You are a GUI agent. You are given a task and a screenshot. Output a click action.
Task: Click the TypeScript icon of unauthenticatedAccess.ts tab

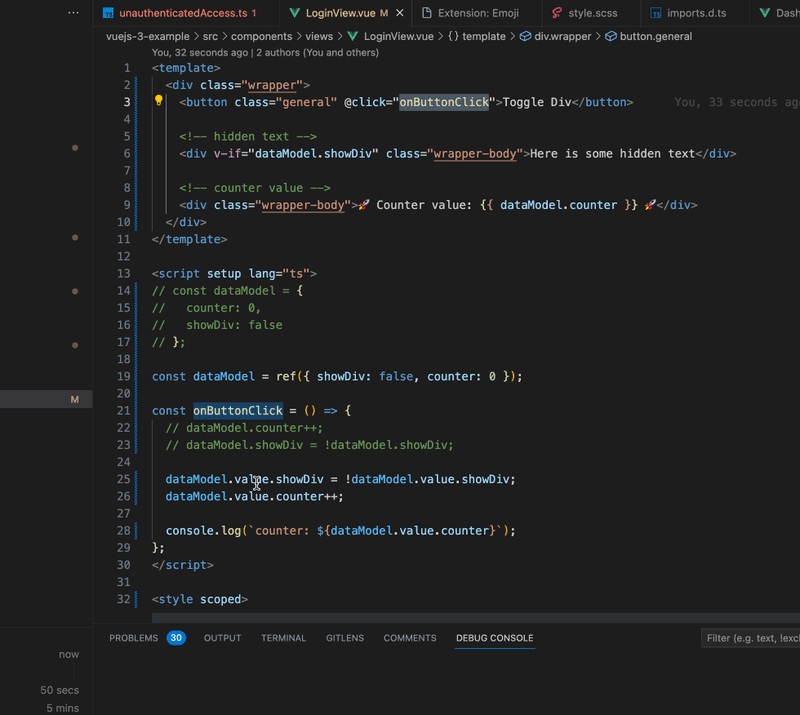click(x=108, y=13)
